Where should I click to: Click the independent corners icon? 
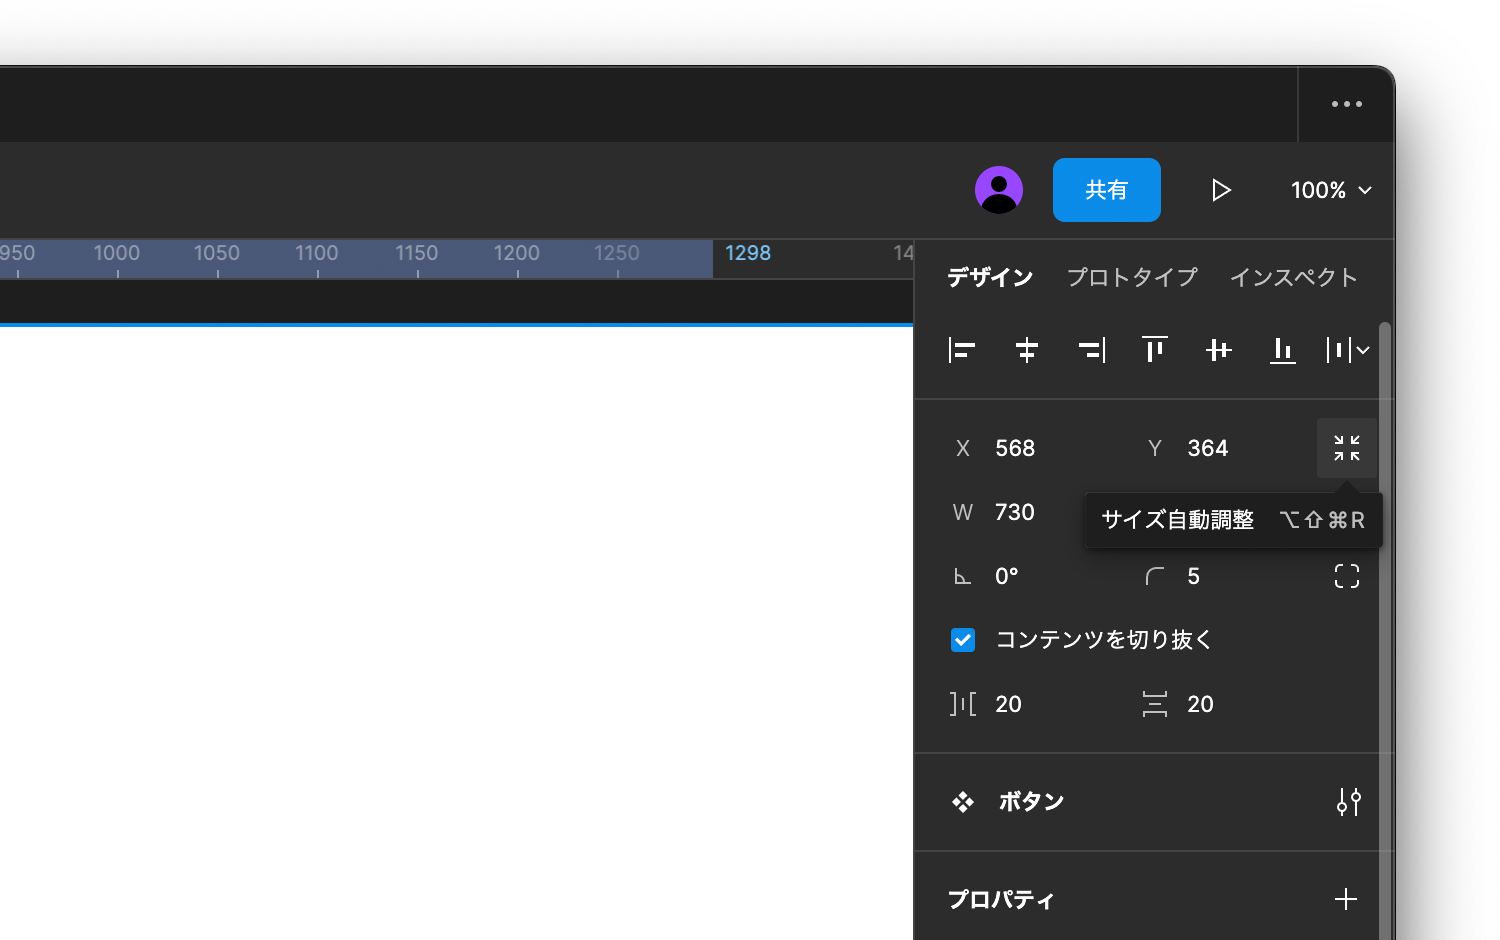click(x=1347, y=576)
